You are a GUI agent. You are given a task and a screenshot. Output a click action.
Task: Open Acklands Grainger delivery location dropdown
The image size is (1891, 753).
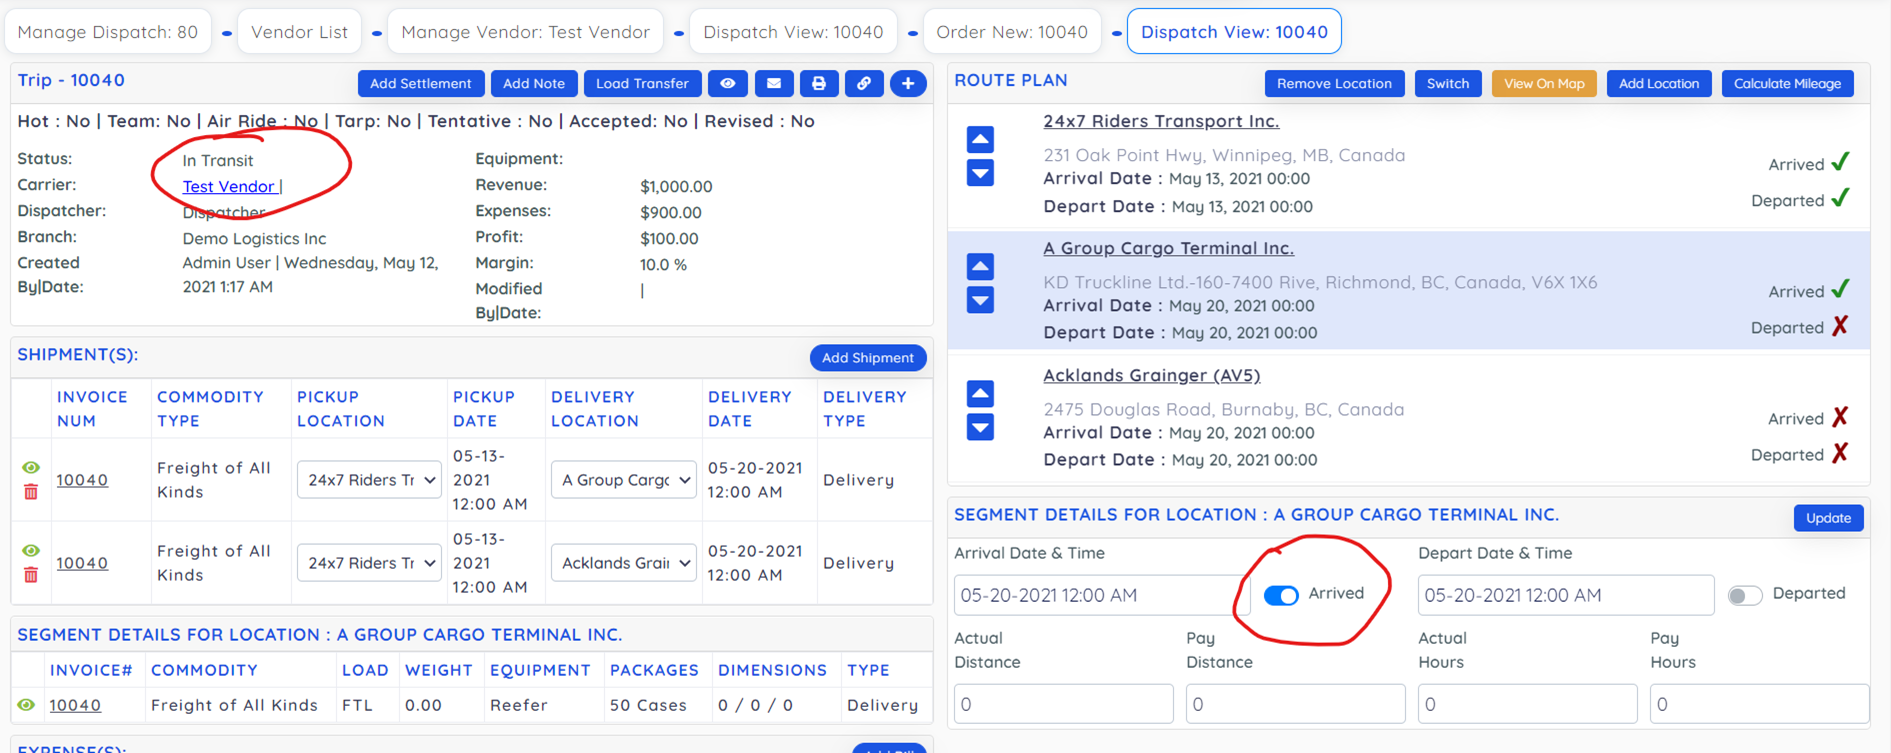pyautogui.click(x=624, y=563)
